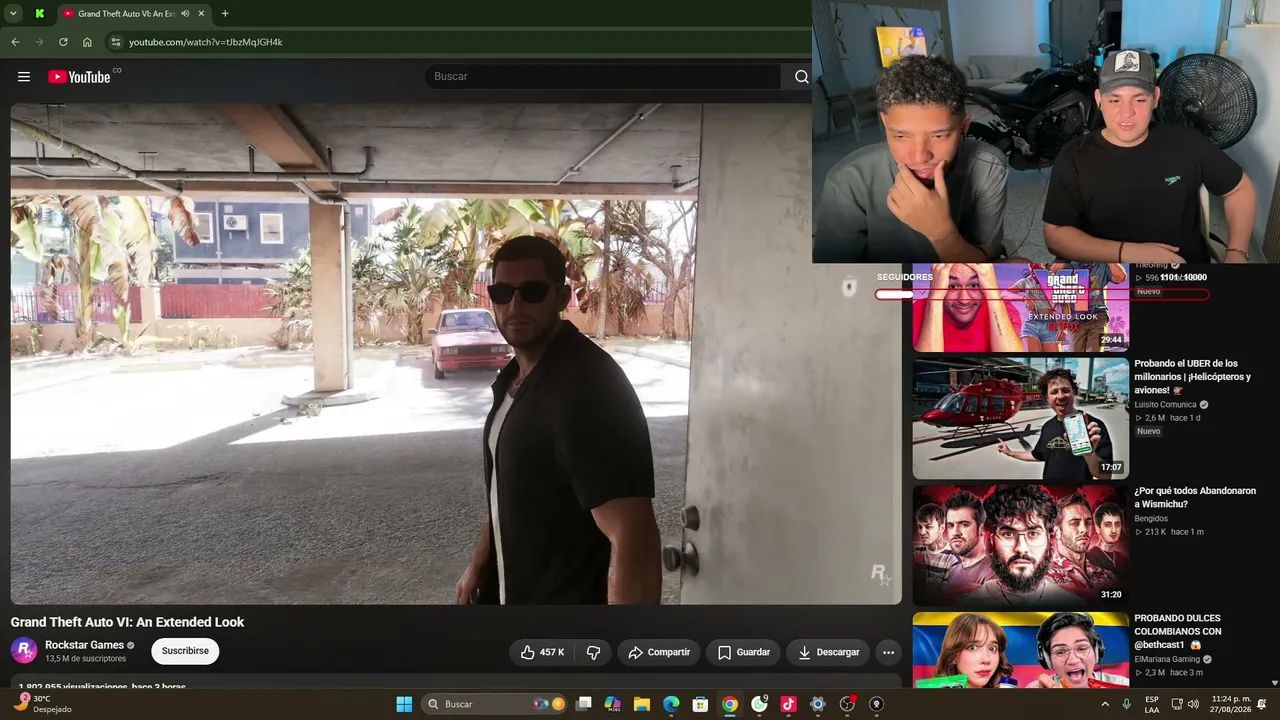Open the YouTube hamburger guide menu

[x=24, y=77]
